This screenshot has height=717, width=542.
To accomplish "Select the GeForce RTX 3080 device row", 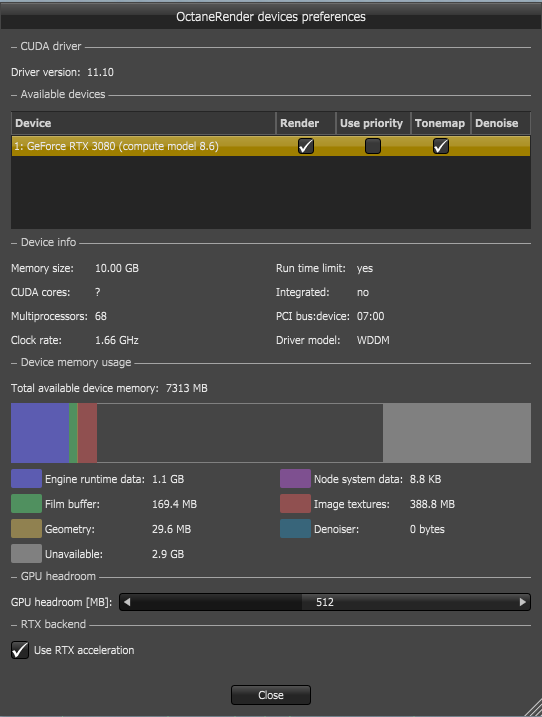I will tap(271, 146).
